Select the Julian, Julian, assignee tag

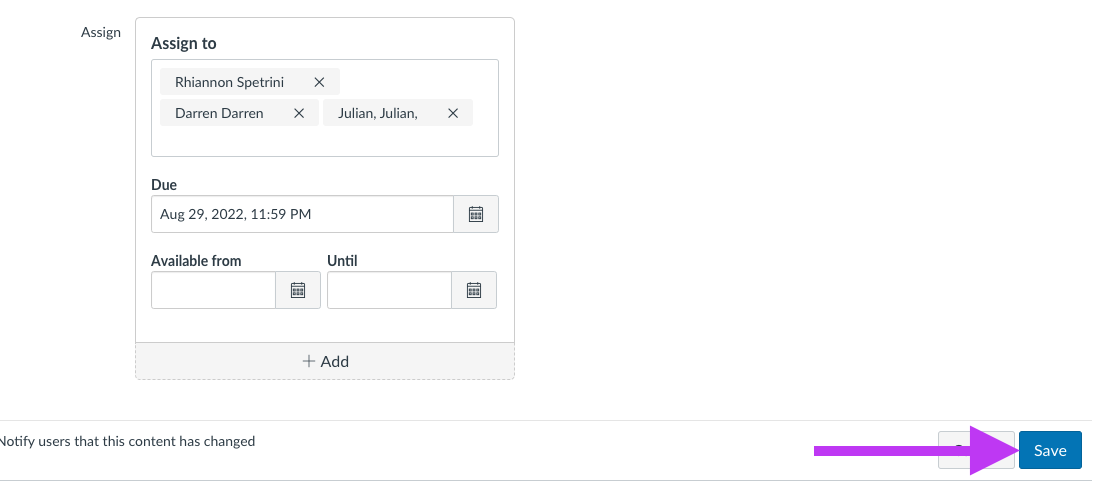tap(378, 113)
